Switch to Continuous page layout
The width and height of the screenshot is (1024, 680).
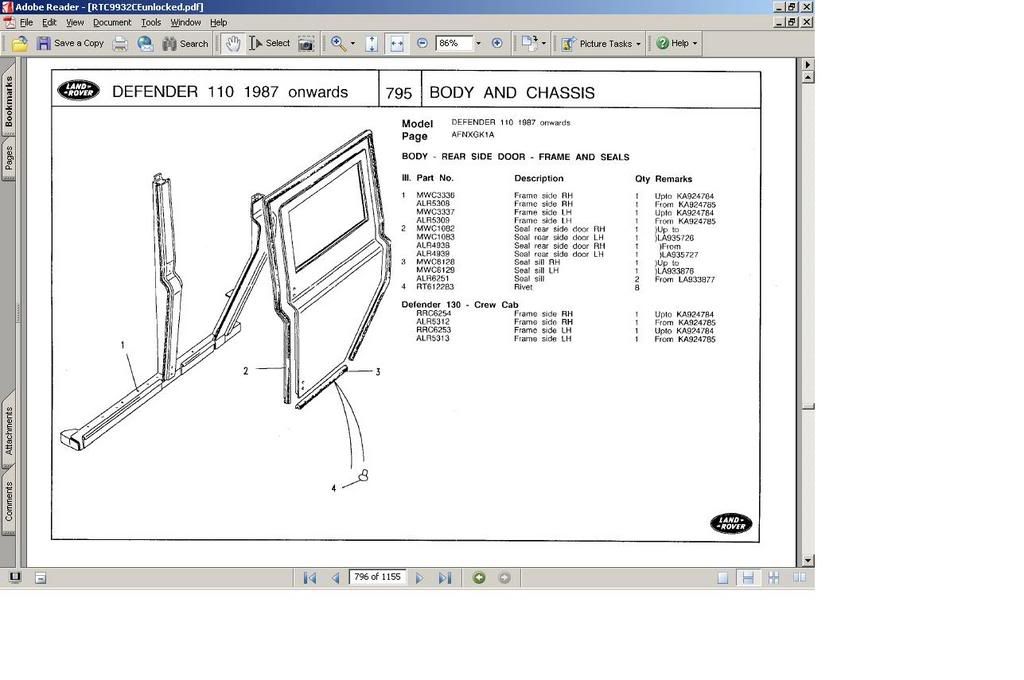[748, 577]
